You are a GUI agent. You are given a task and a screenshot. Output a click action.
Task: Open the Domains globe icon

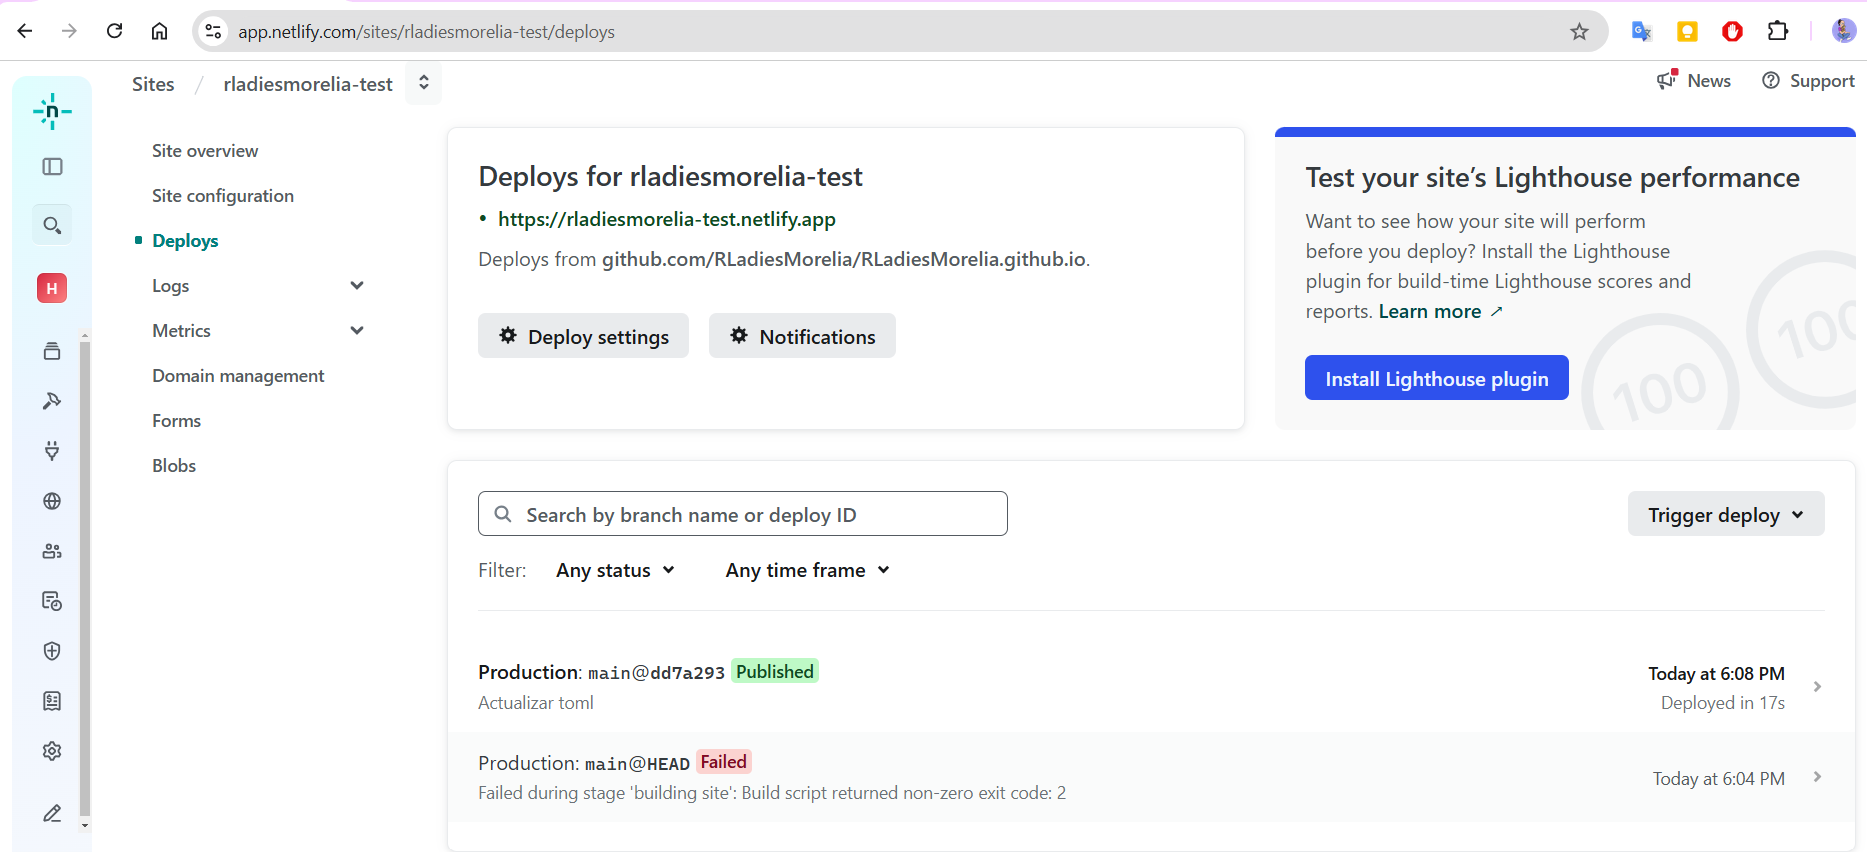coord(52,501)
